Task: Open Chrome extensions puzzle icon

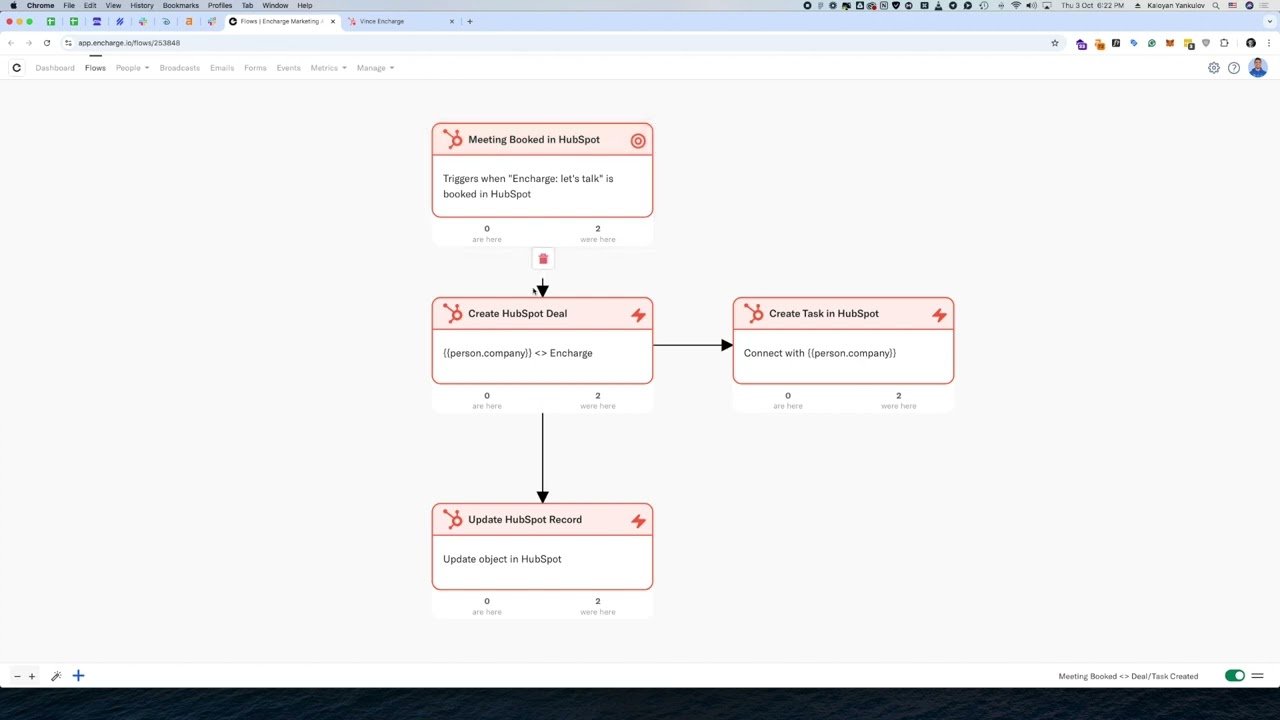Action: pos(1224,43)
